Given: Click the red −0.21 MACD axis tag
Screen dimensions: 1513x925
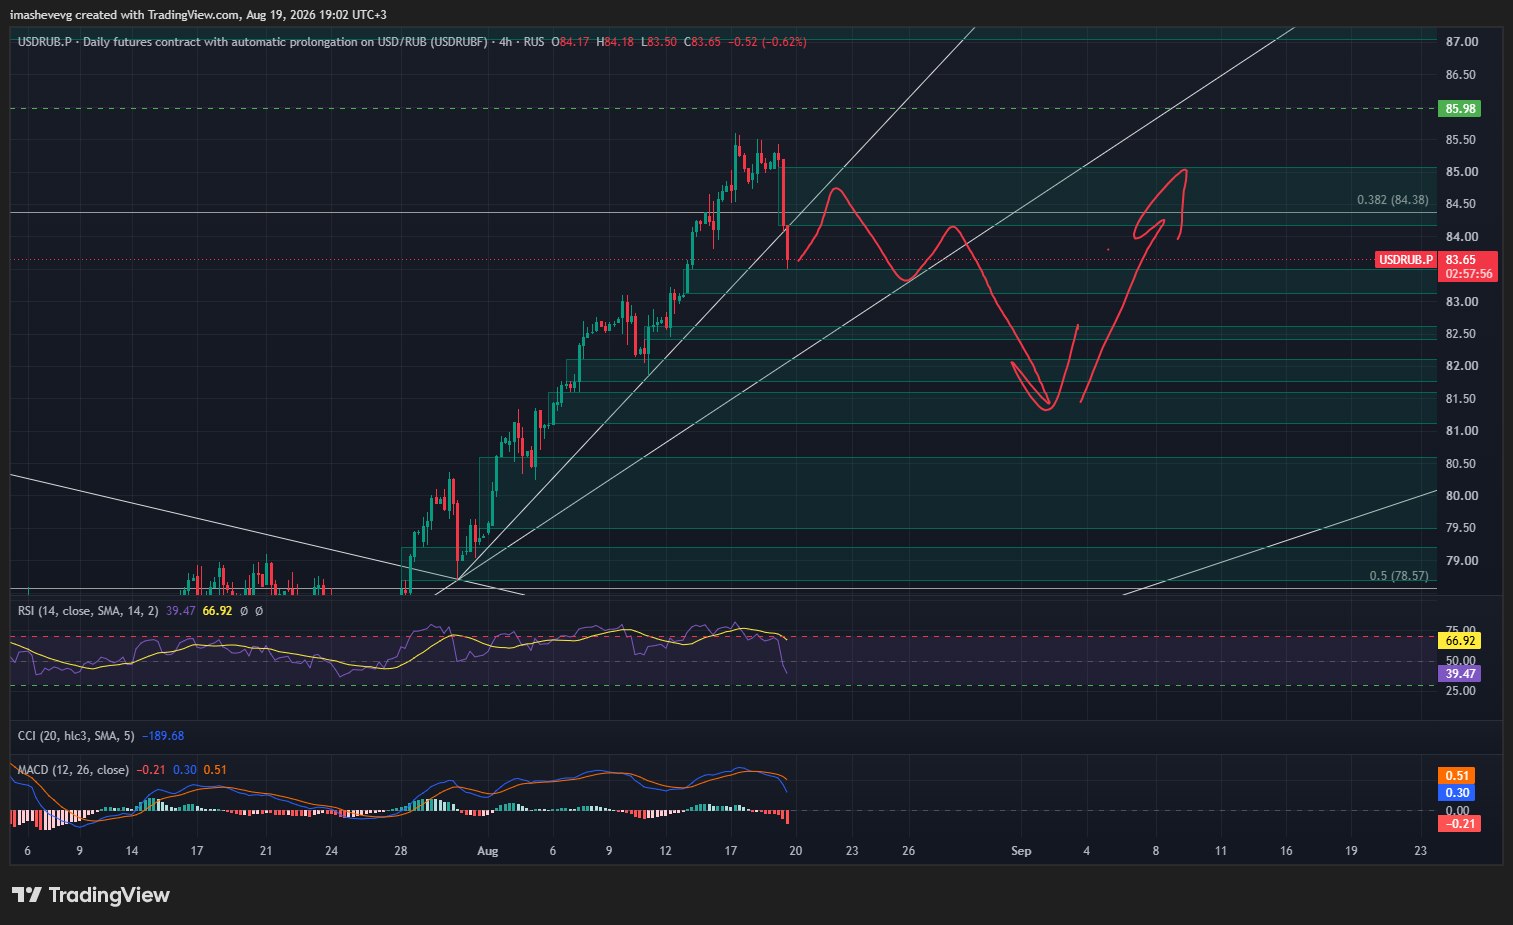Looking at the screenshot, I should pyautogui.click(x=1459, y=824).
